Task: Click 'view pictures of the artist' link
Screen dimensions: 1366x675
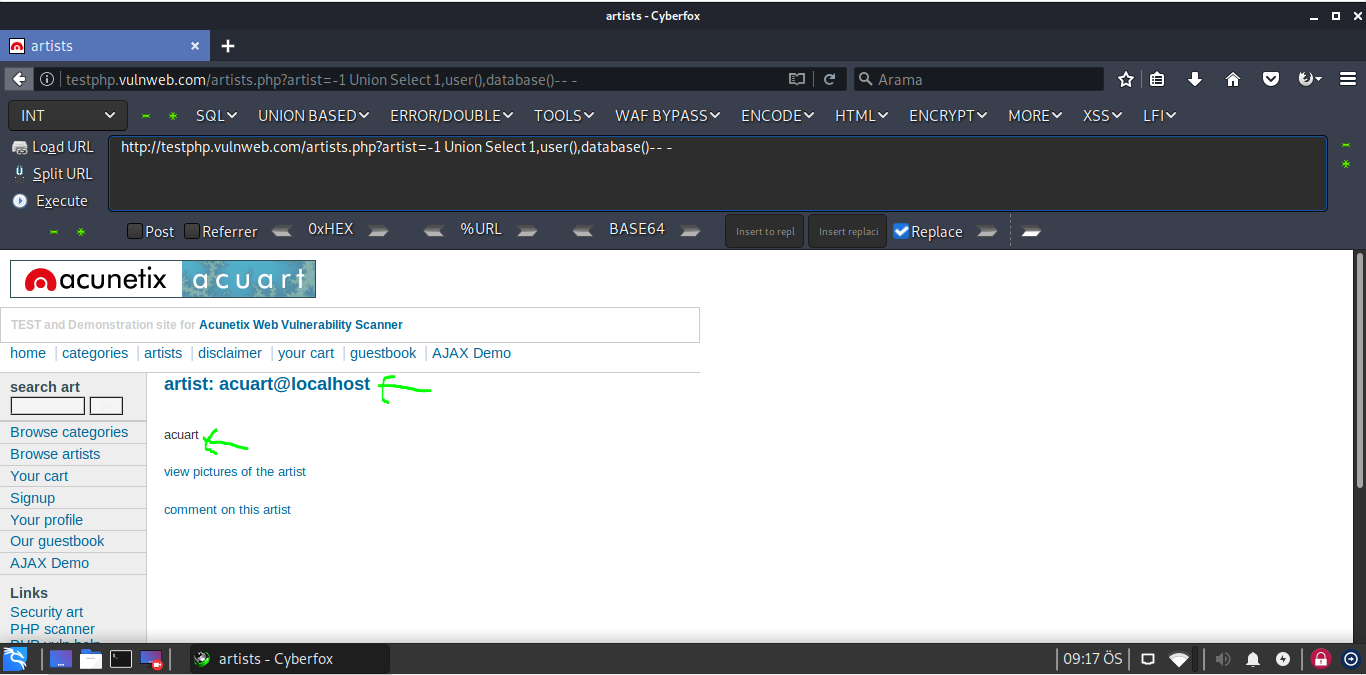Action: [x=235, y=472]
